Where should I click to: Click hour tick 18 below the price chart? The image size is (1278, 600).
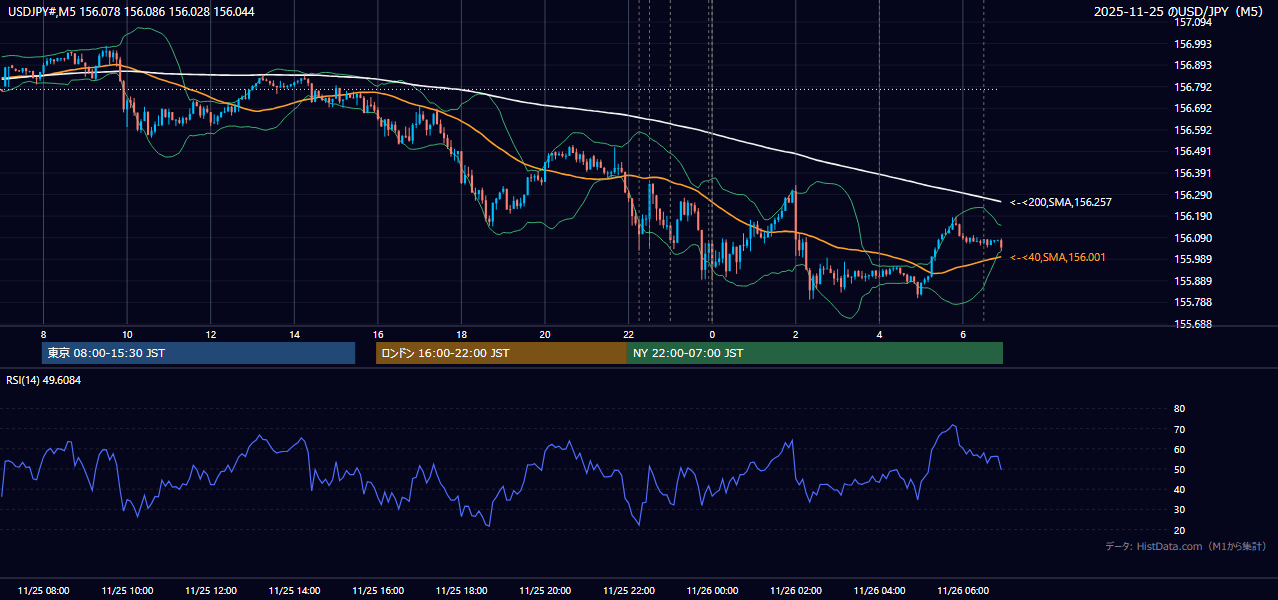(x=461, y=334)
